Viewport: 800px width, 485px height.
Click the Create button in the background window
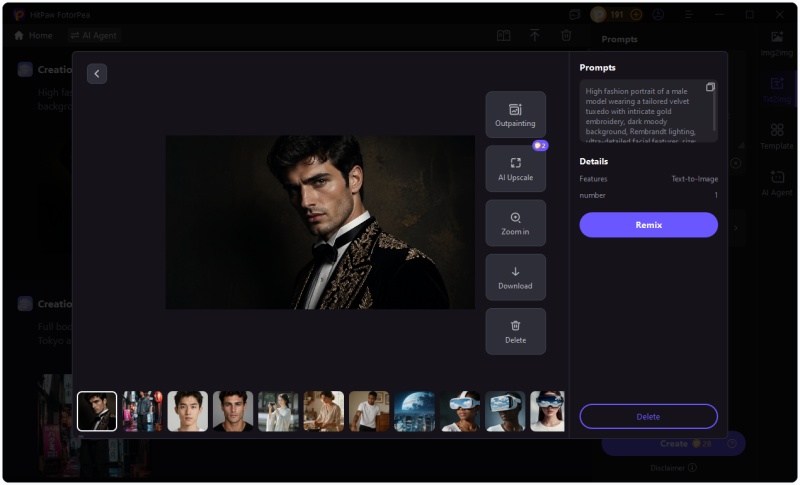click(673, 444)
